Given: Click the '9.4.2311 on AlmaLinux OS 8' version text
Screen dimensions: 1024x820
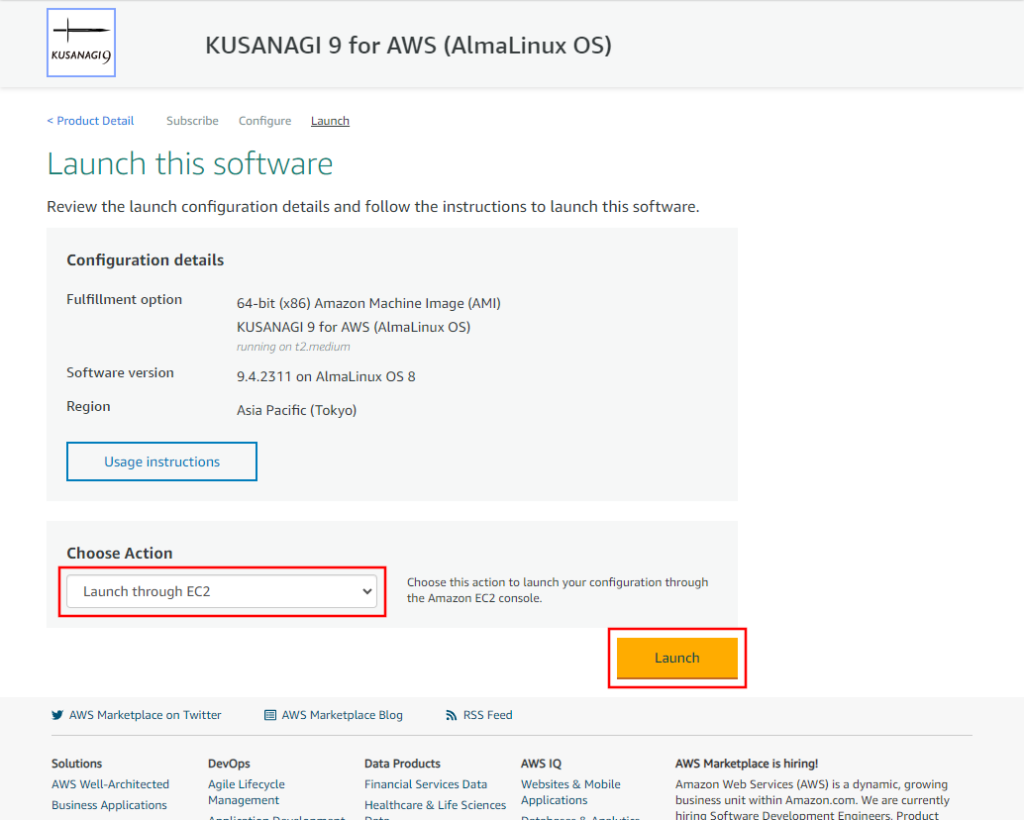Looking at the screenshot, I should point(326,377).
